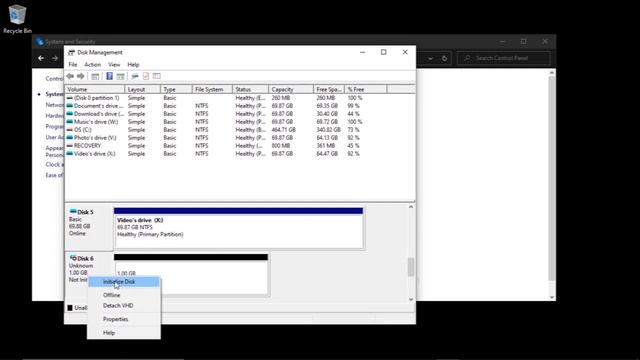Click the 800 MB capacity cell
Viewport: 640px width, 360px height.
point(281,146)
